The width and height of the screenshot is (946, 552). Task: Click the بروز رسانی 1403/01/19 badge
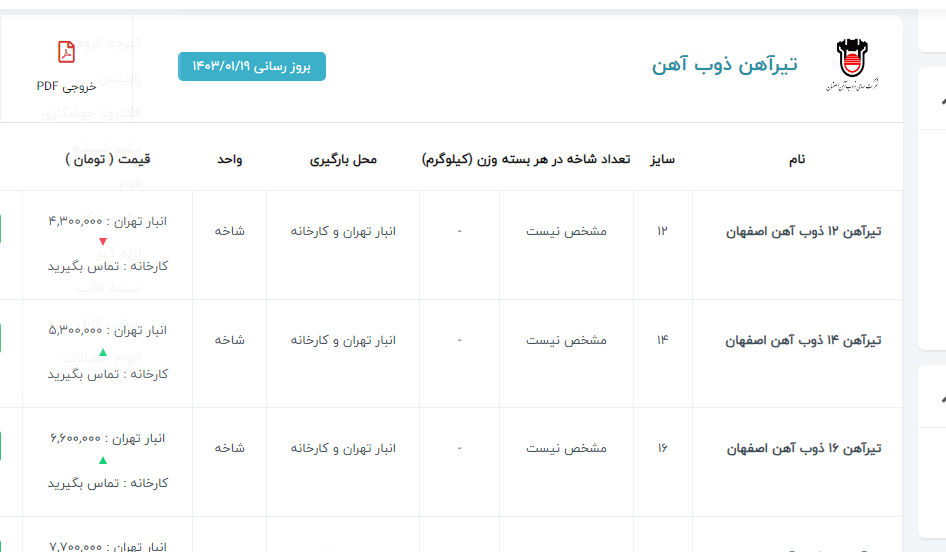pos(252,66)
